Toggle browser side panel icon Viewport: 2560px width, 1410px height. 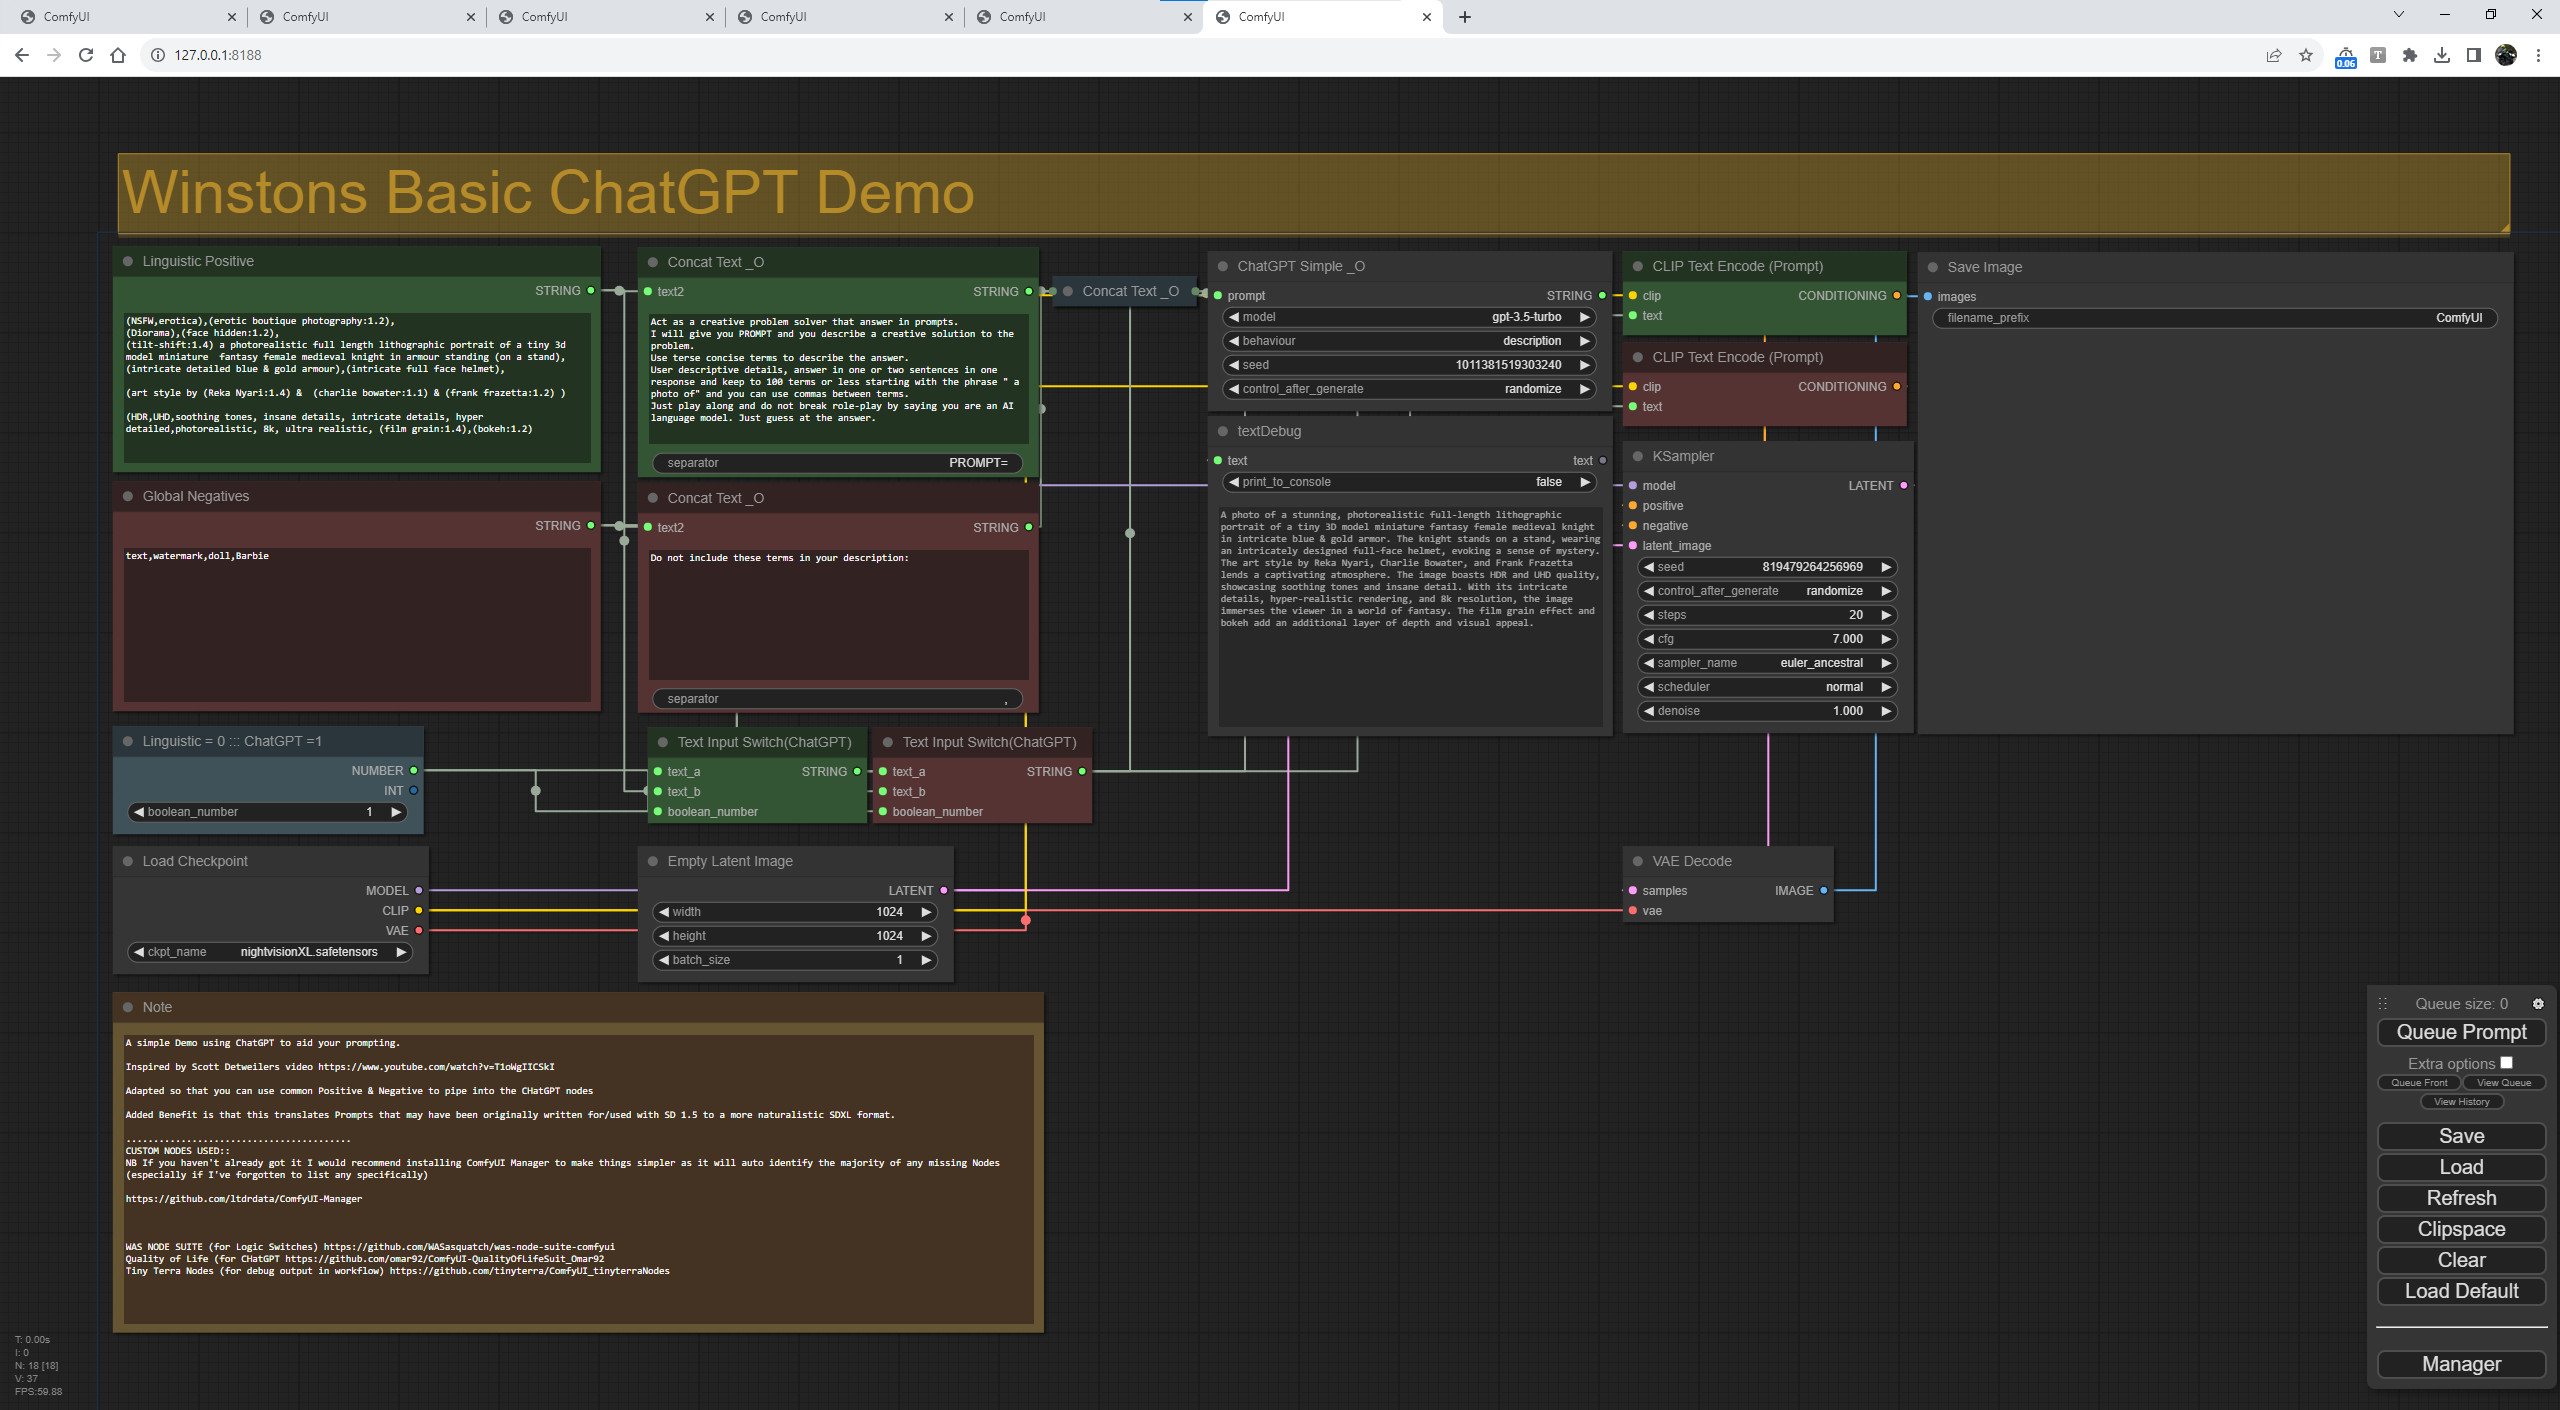click(2474, 55)
